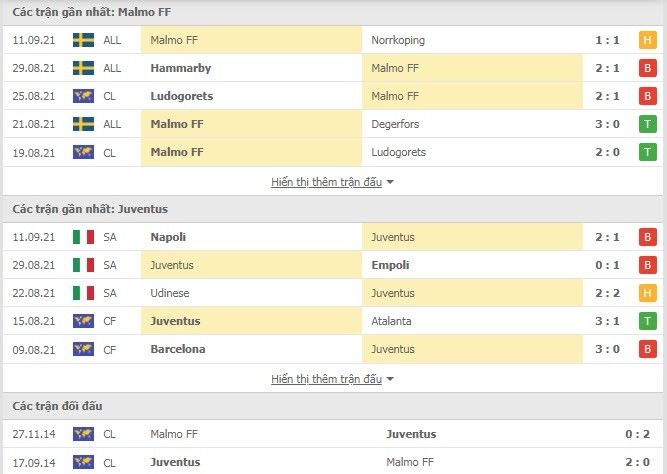Select the Empoli team name on 29.08.21

coord(390,265)
